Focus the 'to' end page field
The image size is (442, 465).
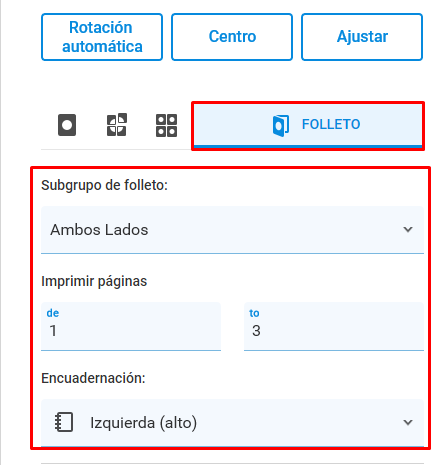tap(334, 326)
